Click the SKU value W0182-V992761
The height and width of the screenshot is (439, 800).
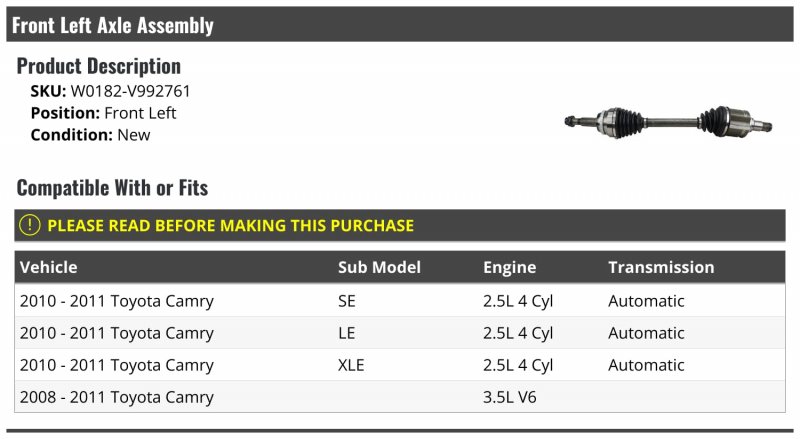(x=130, y=91)
